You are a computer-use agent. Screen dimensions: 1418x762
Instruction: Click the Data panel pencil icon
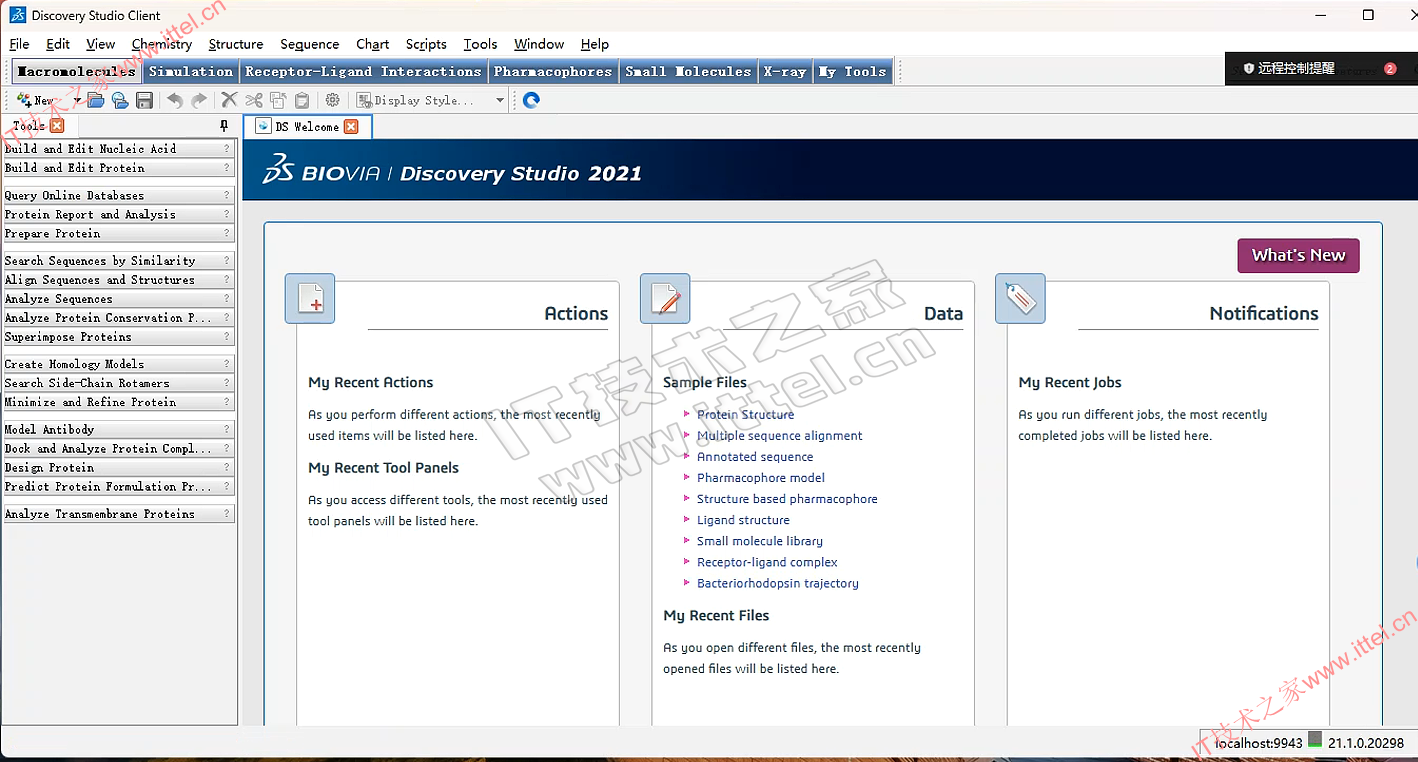coord(665,299)
